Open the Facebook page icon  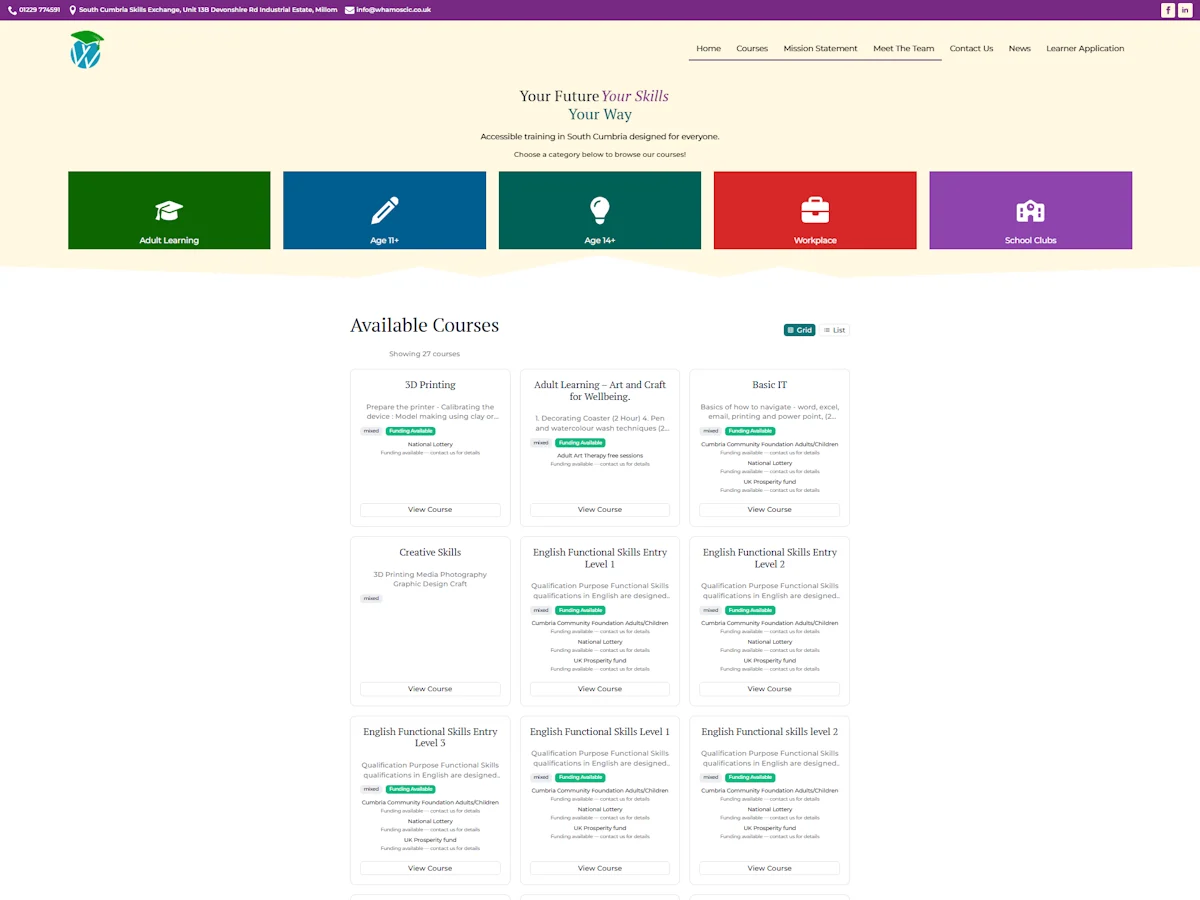tap(1168, 10)
